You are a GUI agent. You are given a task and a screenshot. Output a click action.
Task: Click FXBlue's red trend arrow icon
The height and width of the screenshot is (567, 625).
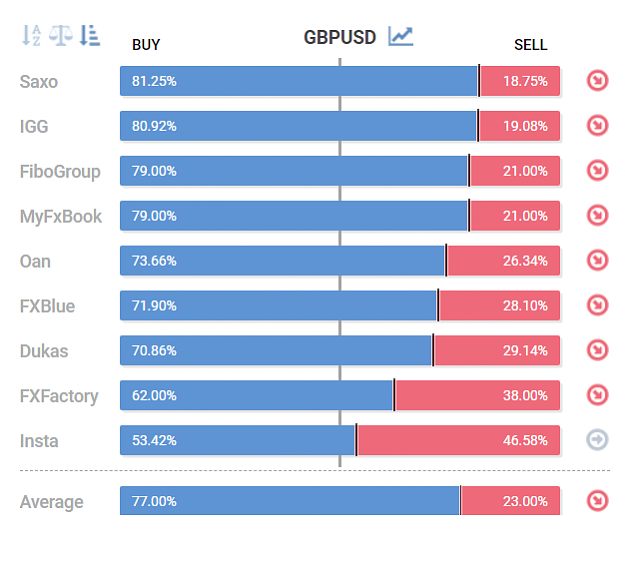click(597, 305)
